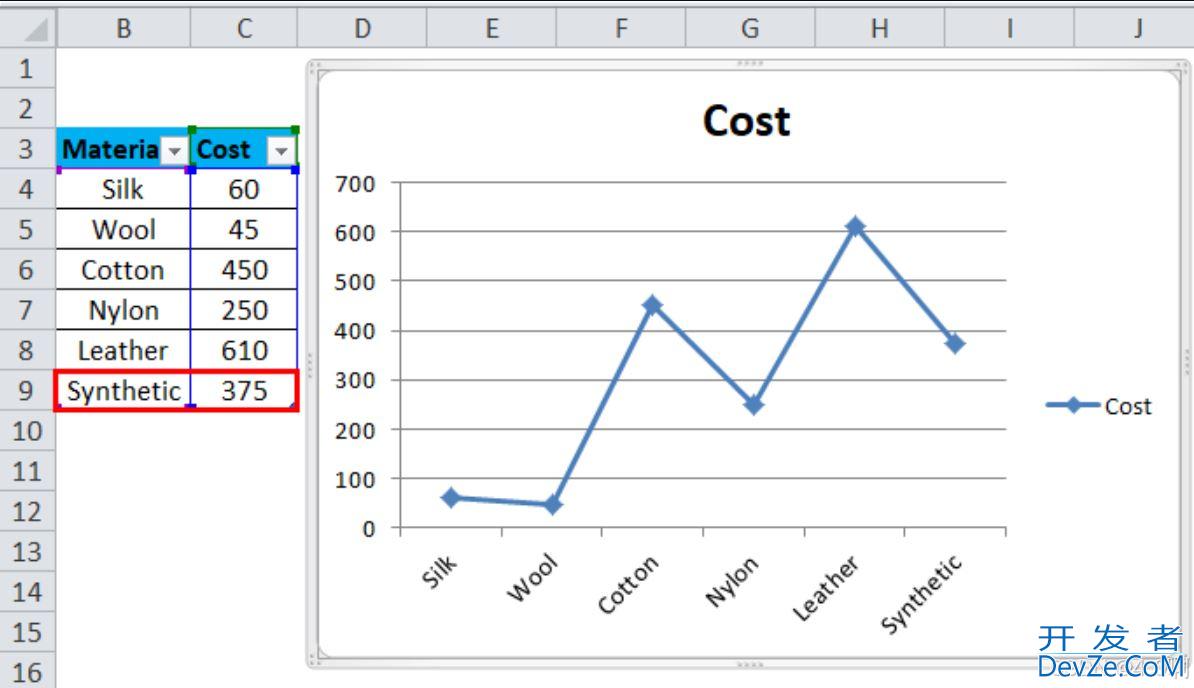Select the Leather data point marker
Image resolution: width=1194 pixels, height=688 pixels.
(855, 227)
